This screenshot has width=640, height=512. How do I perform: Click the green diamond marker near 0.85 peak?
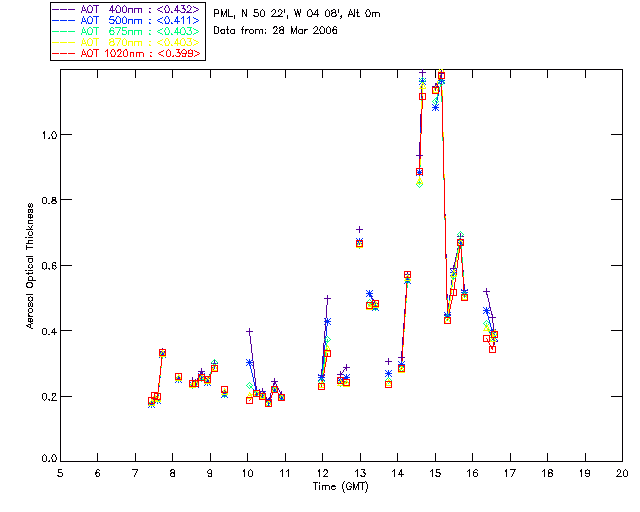(x=420, y=184)
